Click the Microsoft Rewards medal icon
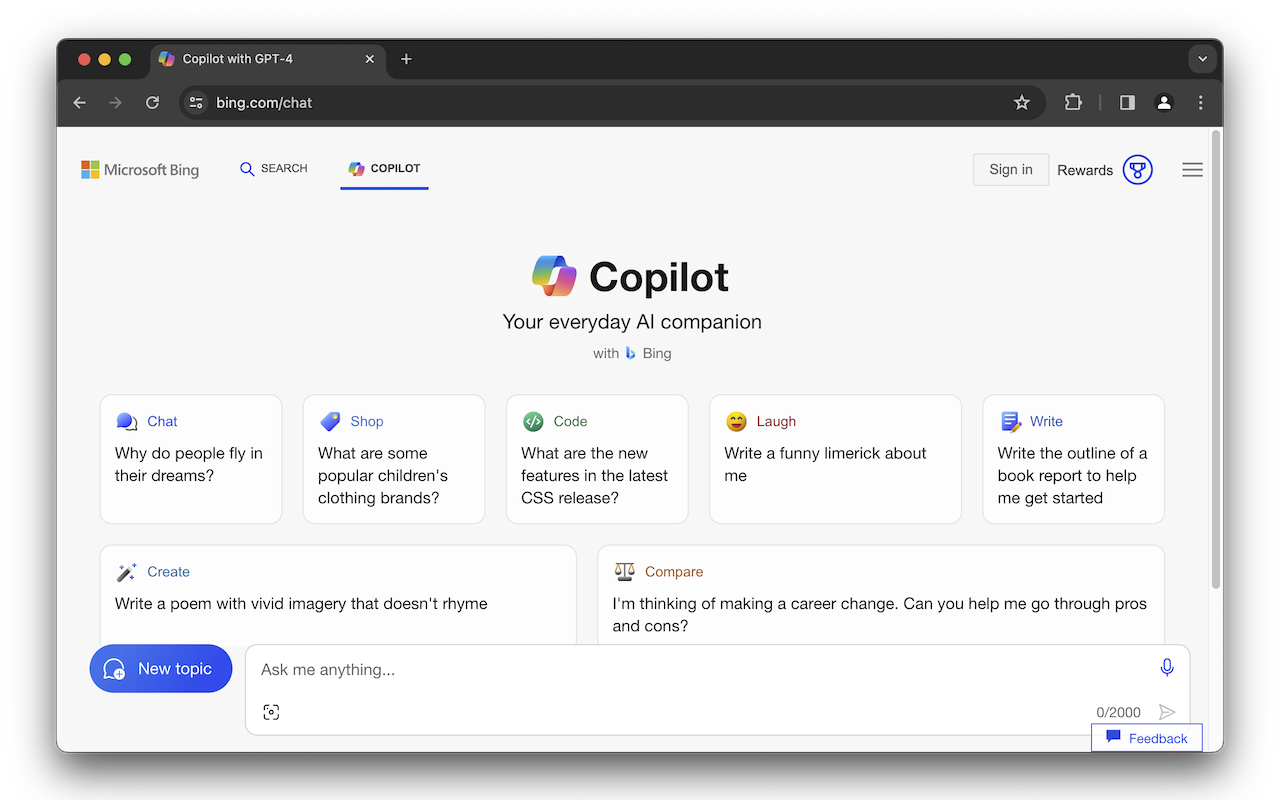 pyautogui.click(x=1138, y=169)
